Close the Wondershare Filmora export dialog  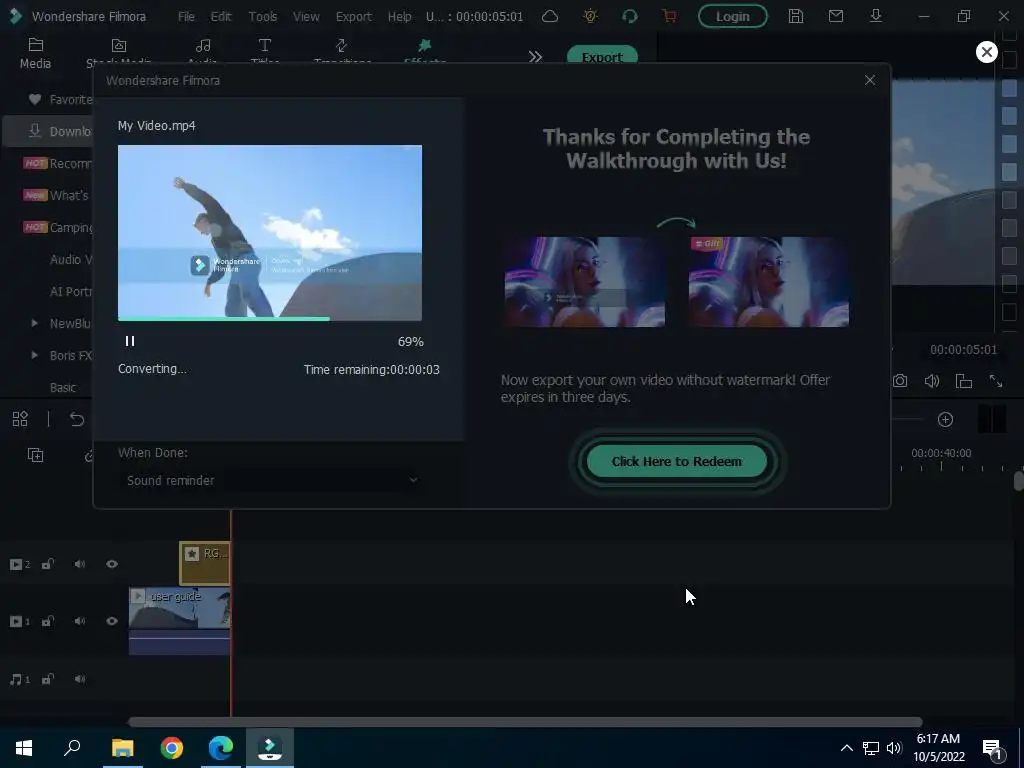point(869,80)
